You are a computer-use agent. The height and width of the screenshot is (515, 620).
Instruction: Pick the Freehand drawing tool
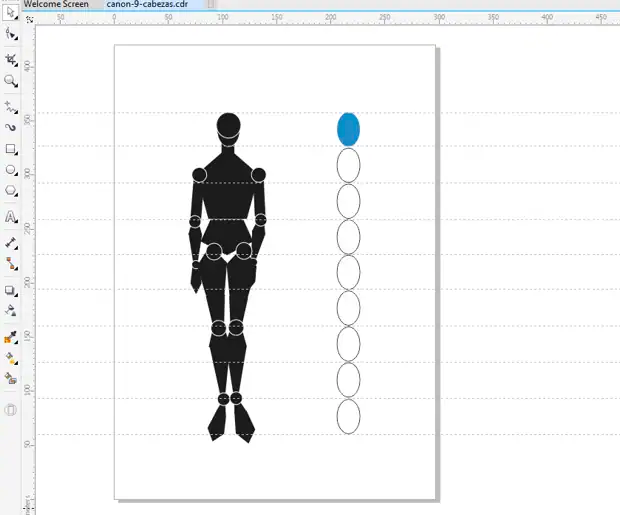[11, 106]
